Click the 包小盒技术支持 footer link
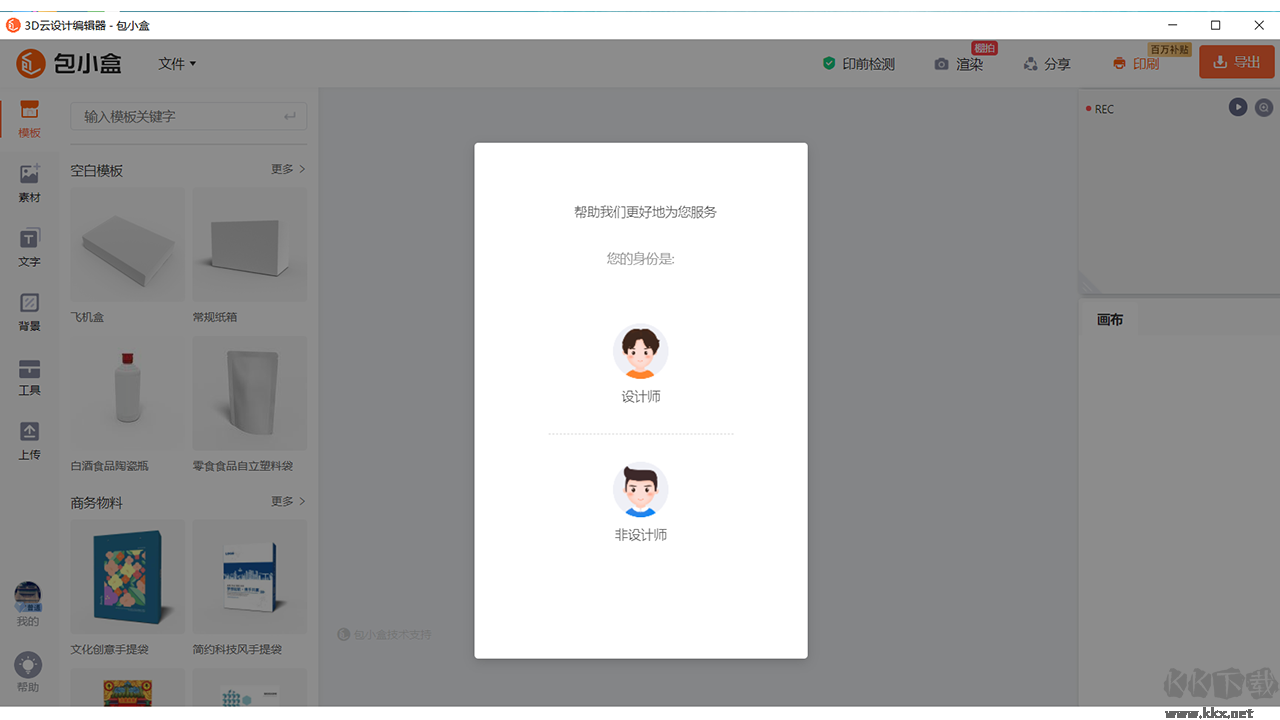The image size is (1280, 720). point(385,634)
